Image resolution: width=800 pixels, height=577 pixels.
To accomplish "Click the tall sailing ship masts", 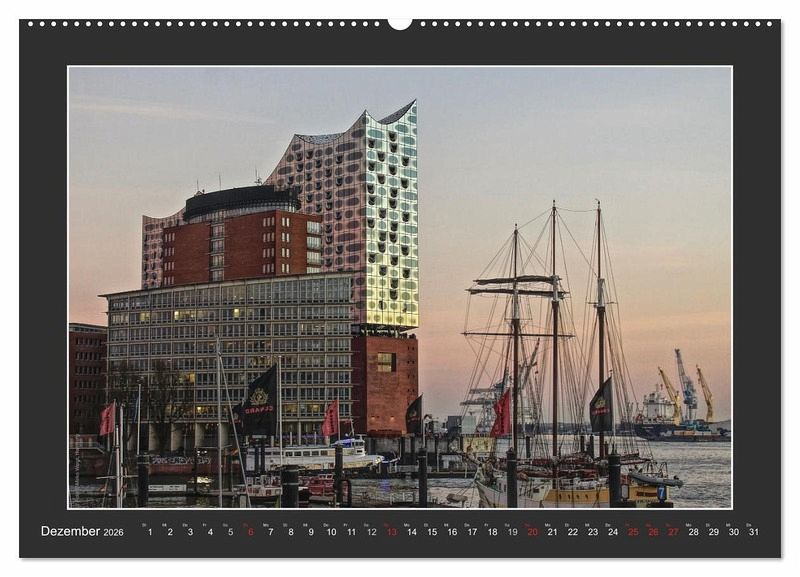I will pos(555,320).
